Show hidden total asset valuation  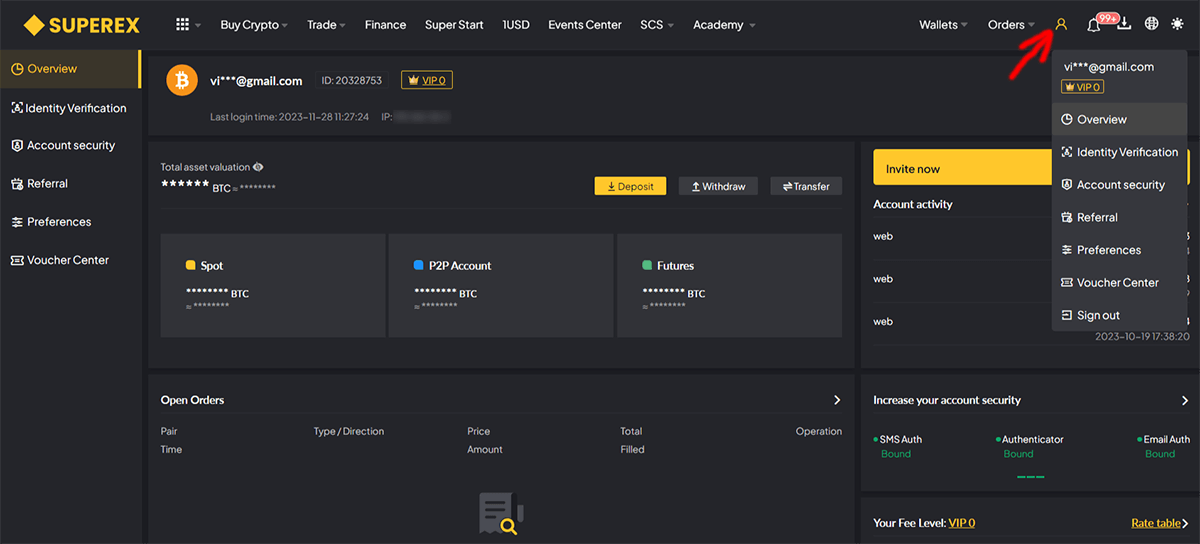pos(258,167)
